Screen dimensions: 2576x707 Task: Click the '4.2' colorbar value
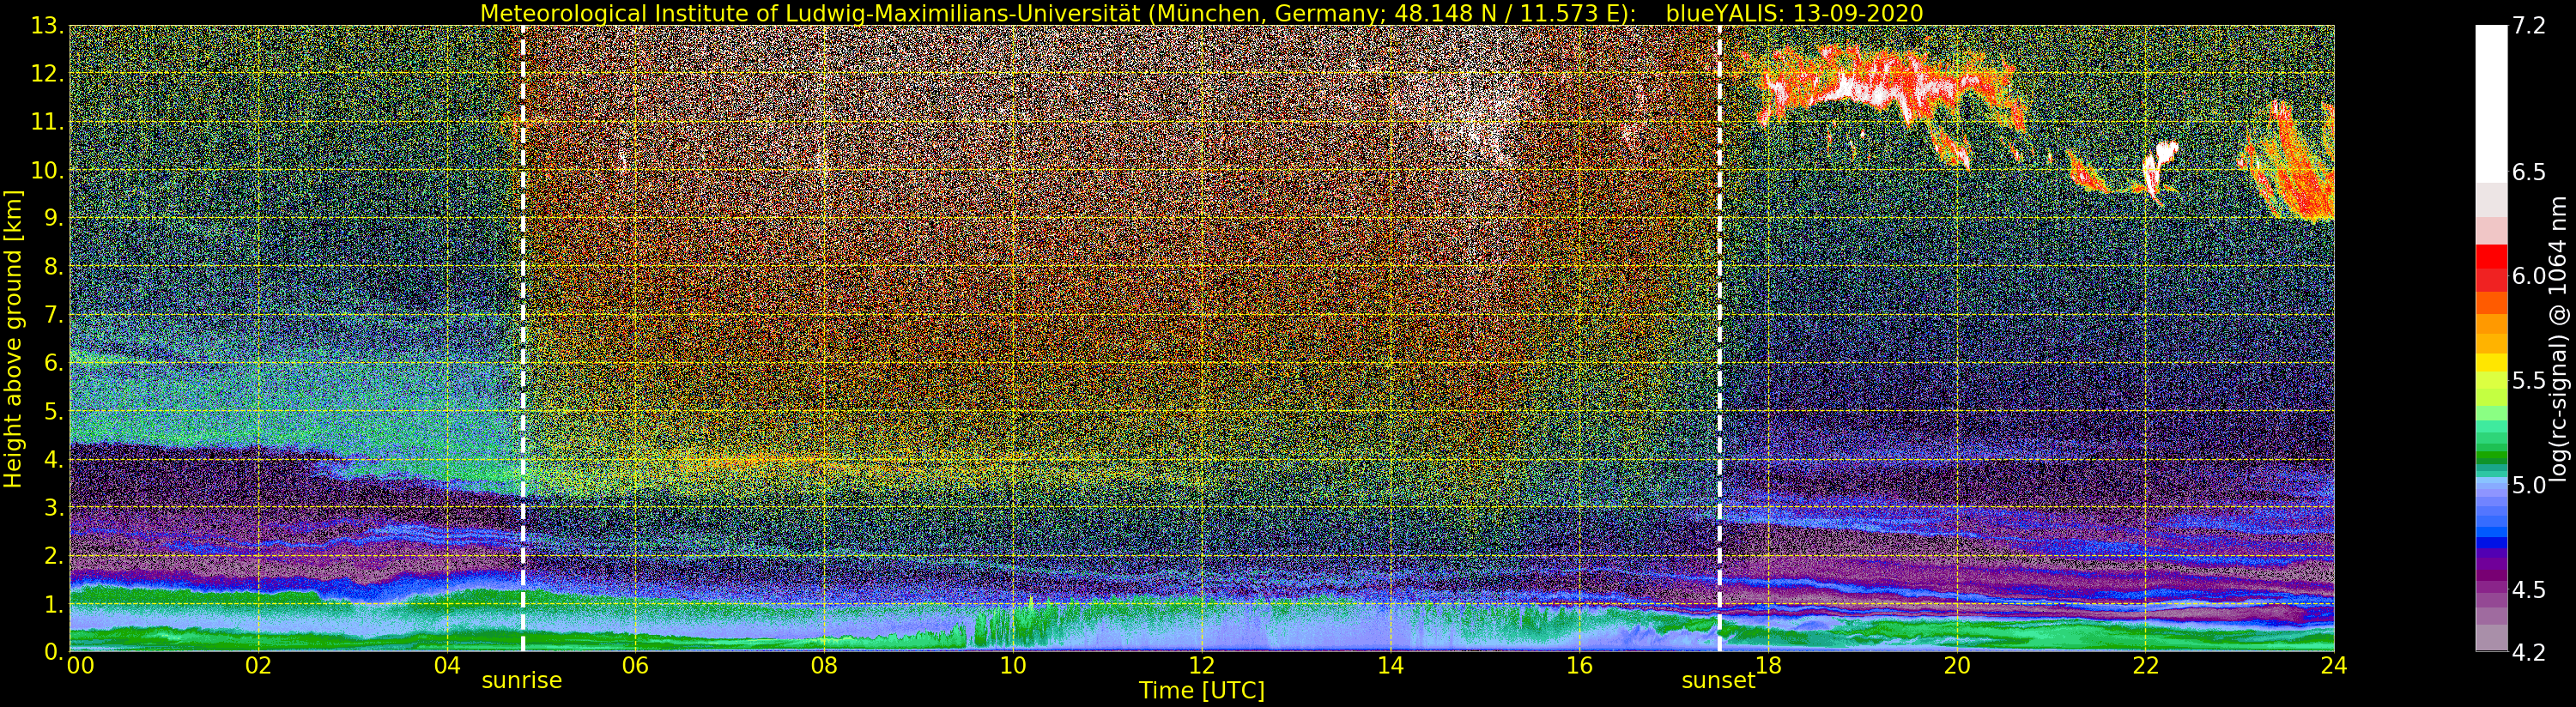(2529, 652)
